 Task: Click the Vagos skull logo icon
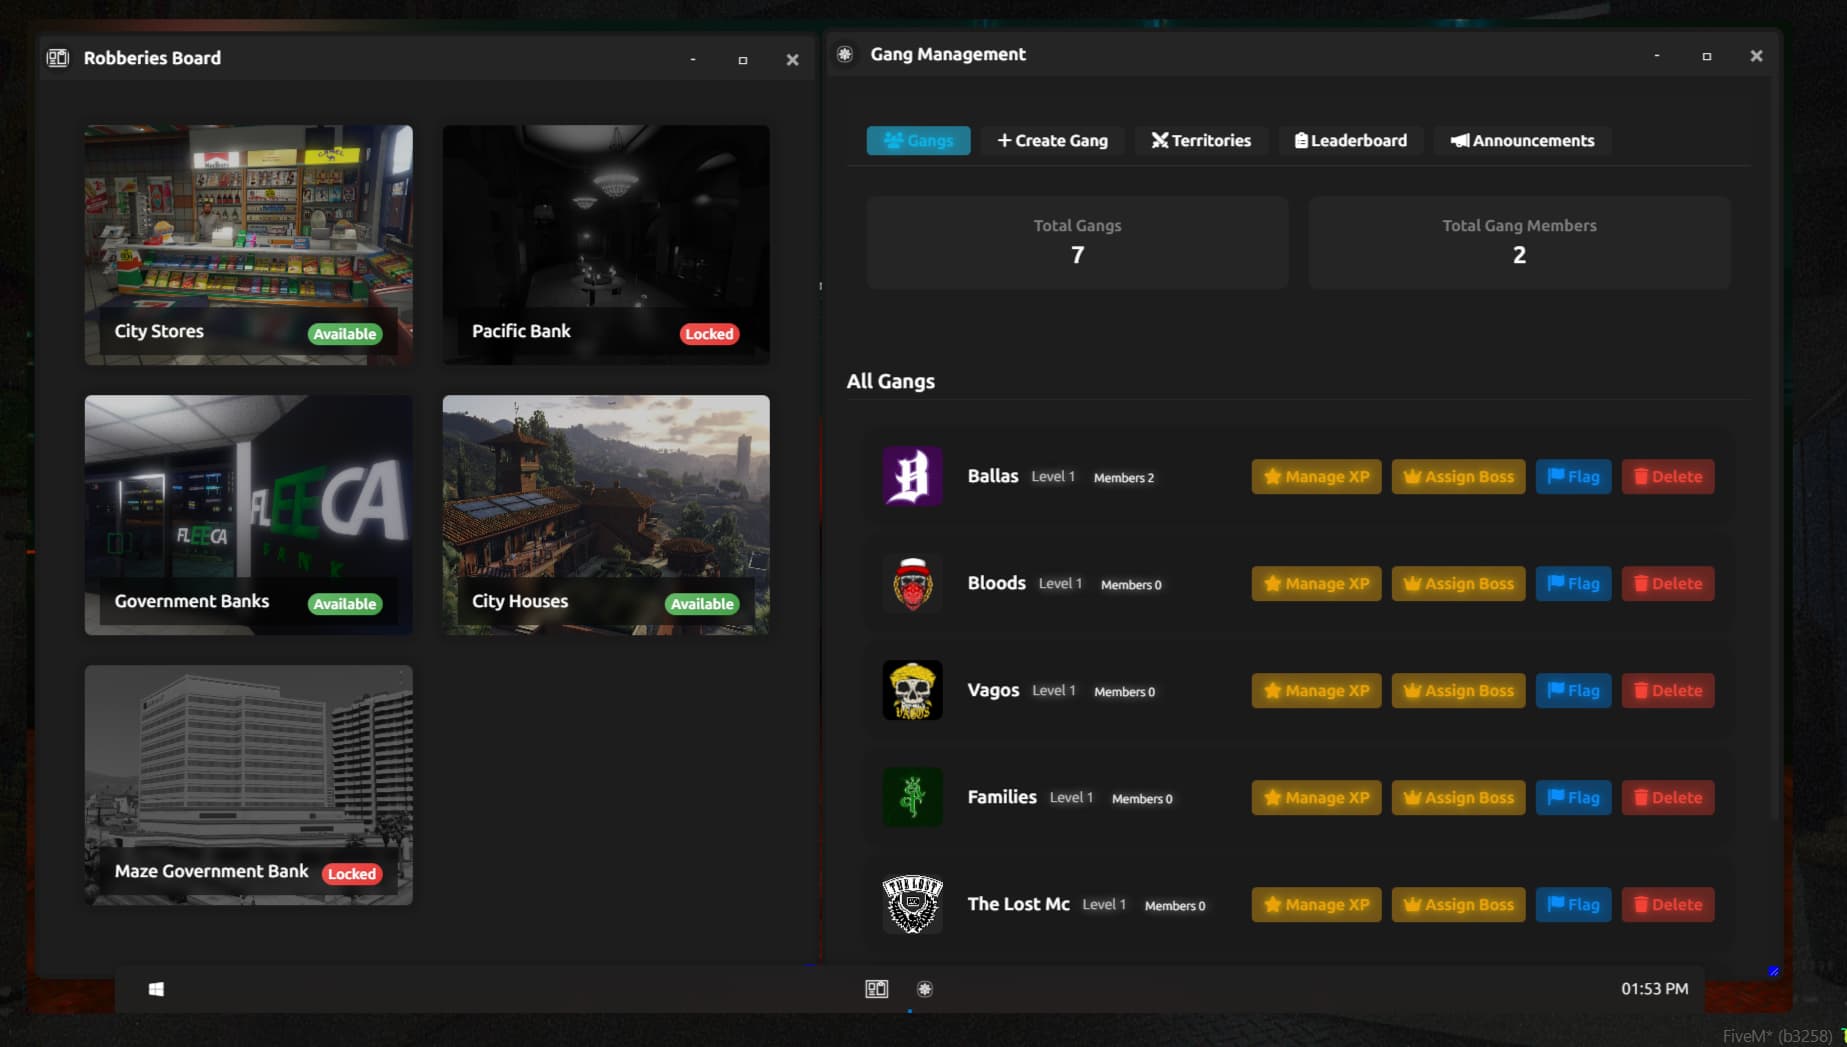click(x=912, y=690)
